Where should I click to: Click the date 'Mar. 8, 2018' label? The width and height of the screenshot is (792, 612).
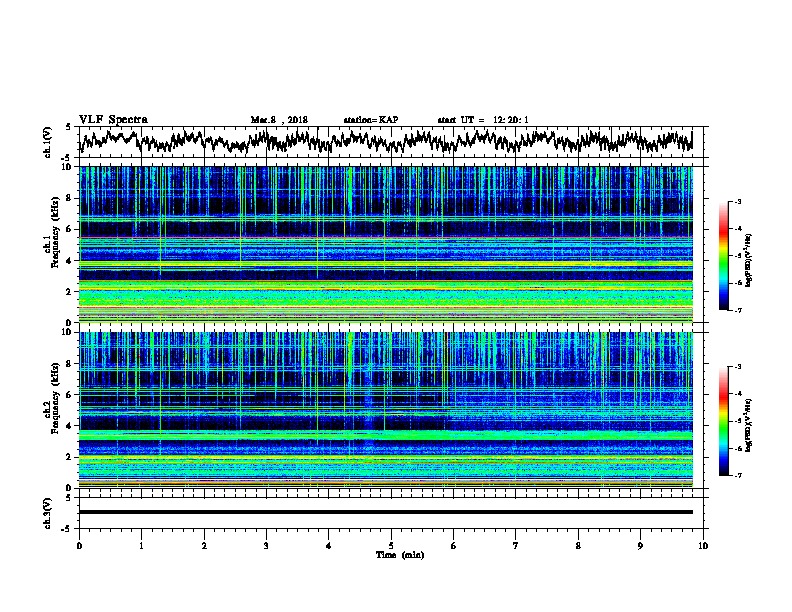(x=279, y=120)
